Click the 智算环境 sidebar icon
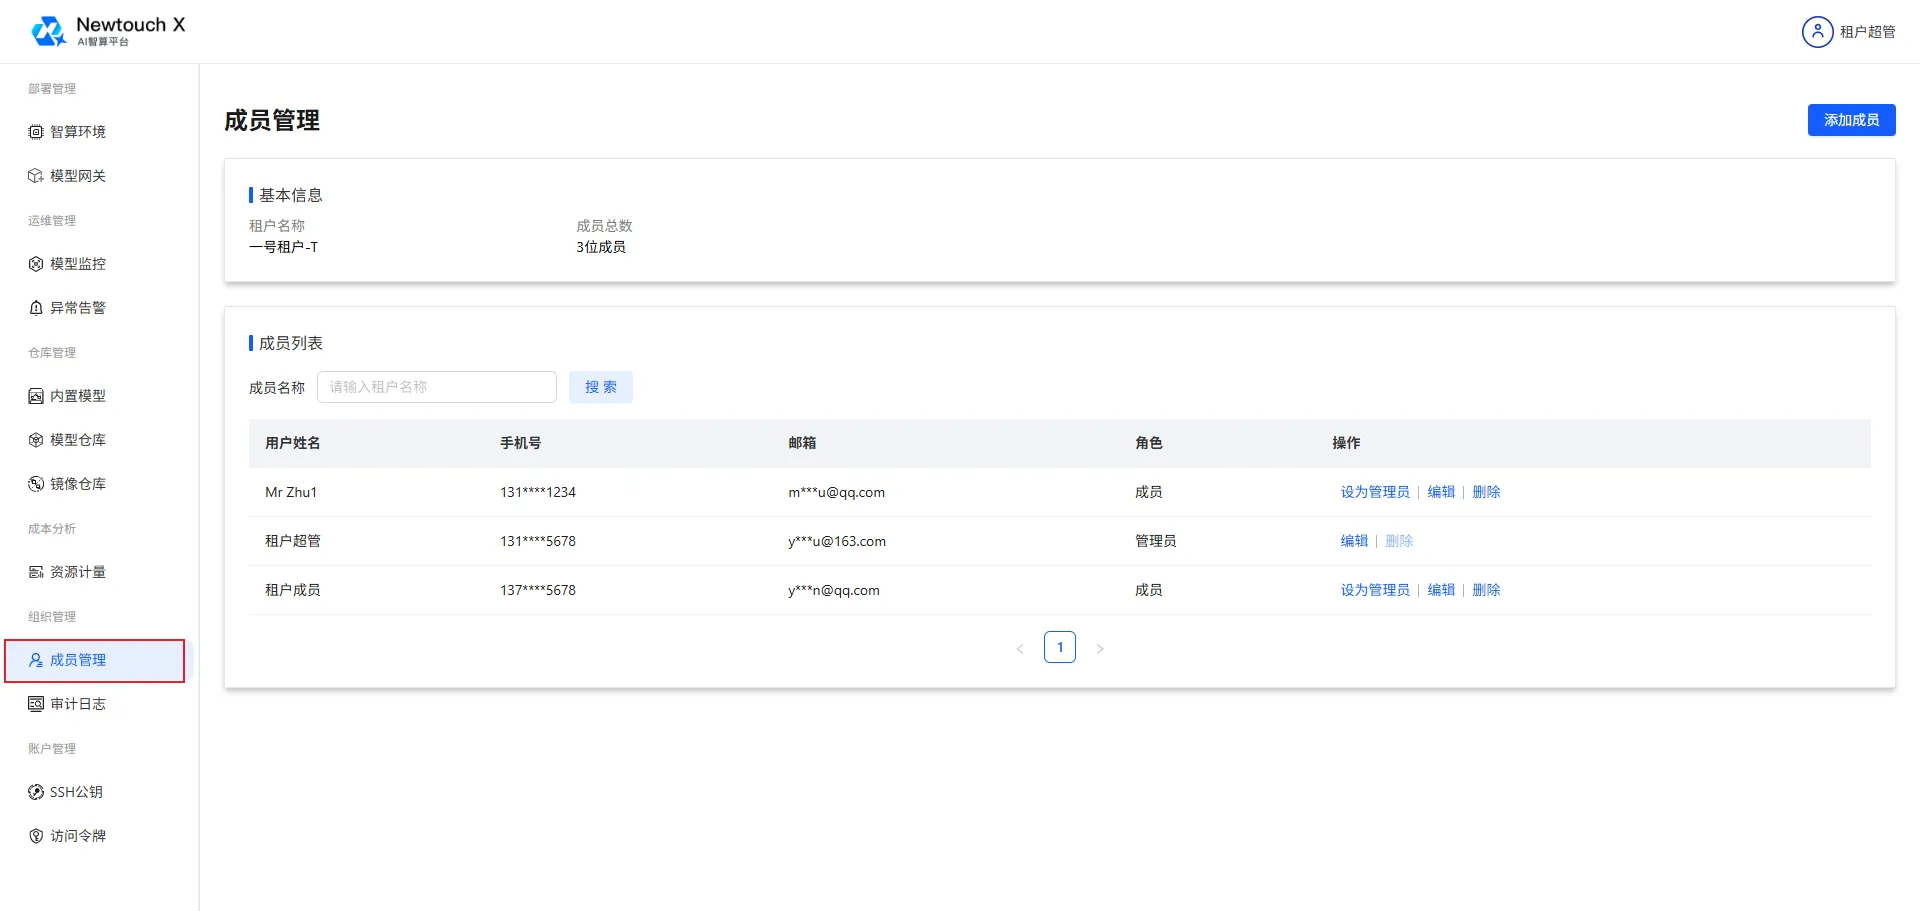1920x911 pixels. coord(36,132)
